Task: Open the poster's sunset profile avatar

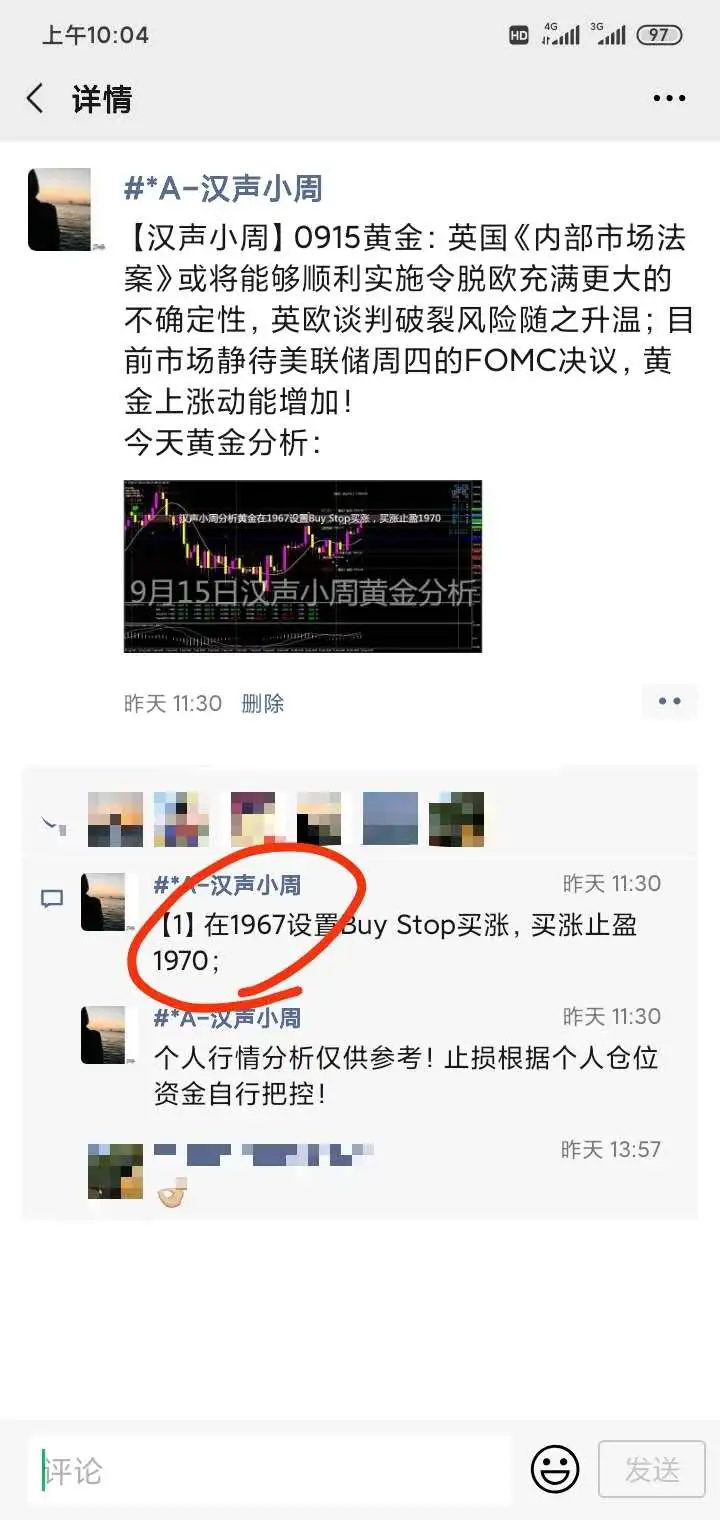Action: [59, 209]
